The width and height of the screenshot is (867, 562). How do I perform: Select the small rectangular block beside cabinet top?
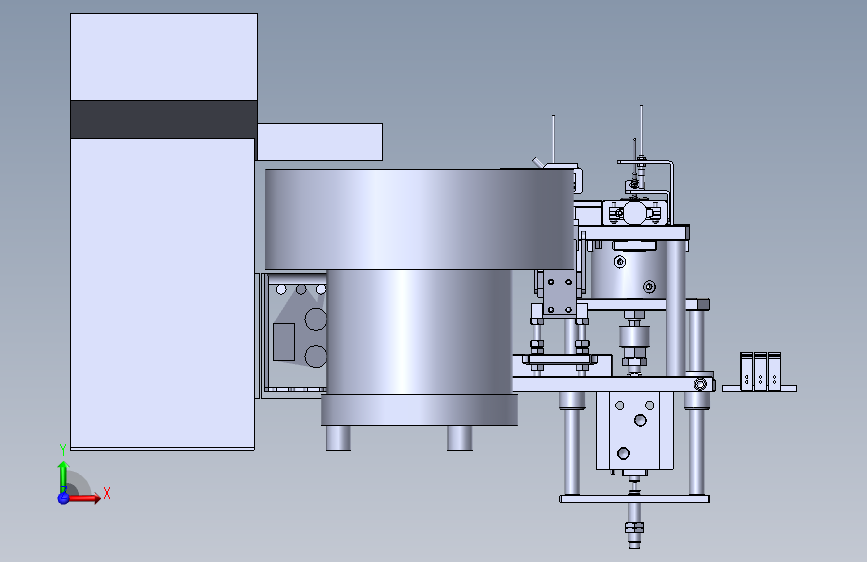(320, 142)
